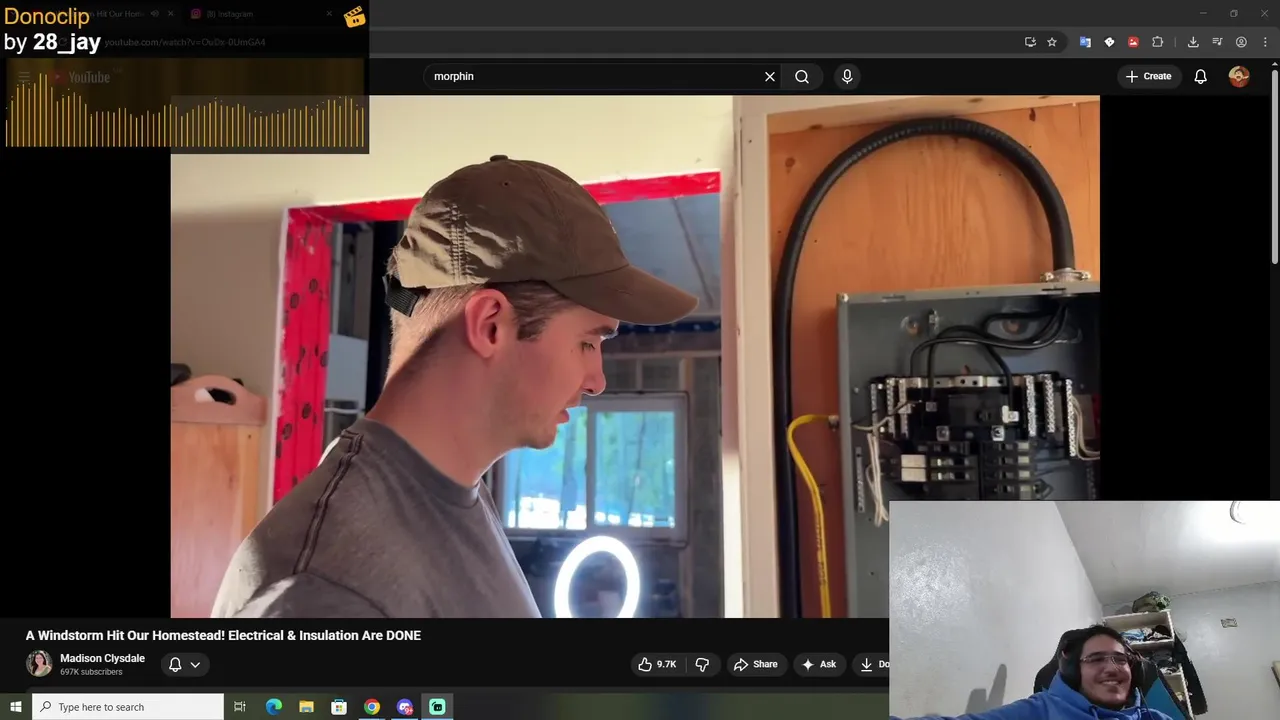Dislike the video
Viewport: 1280px width, 720px height.
(x=702, y=664)
